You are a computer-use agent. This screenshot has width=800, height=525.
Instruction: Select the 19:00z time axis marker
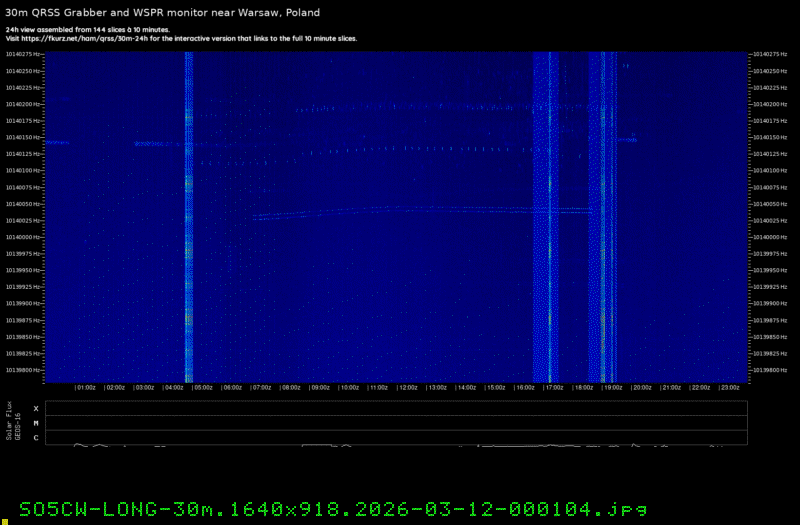(612, 387)
